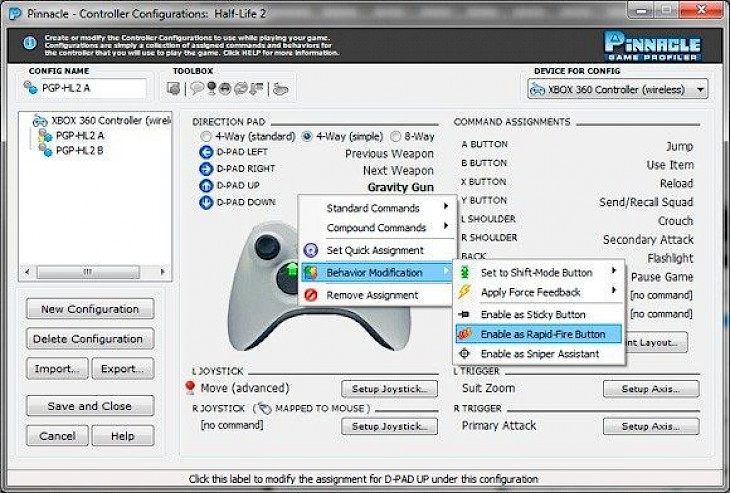Open Help from the bottom button
Screen dimensions: 730x493
click(x=123, y=436)
